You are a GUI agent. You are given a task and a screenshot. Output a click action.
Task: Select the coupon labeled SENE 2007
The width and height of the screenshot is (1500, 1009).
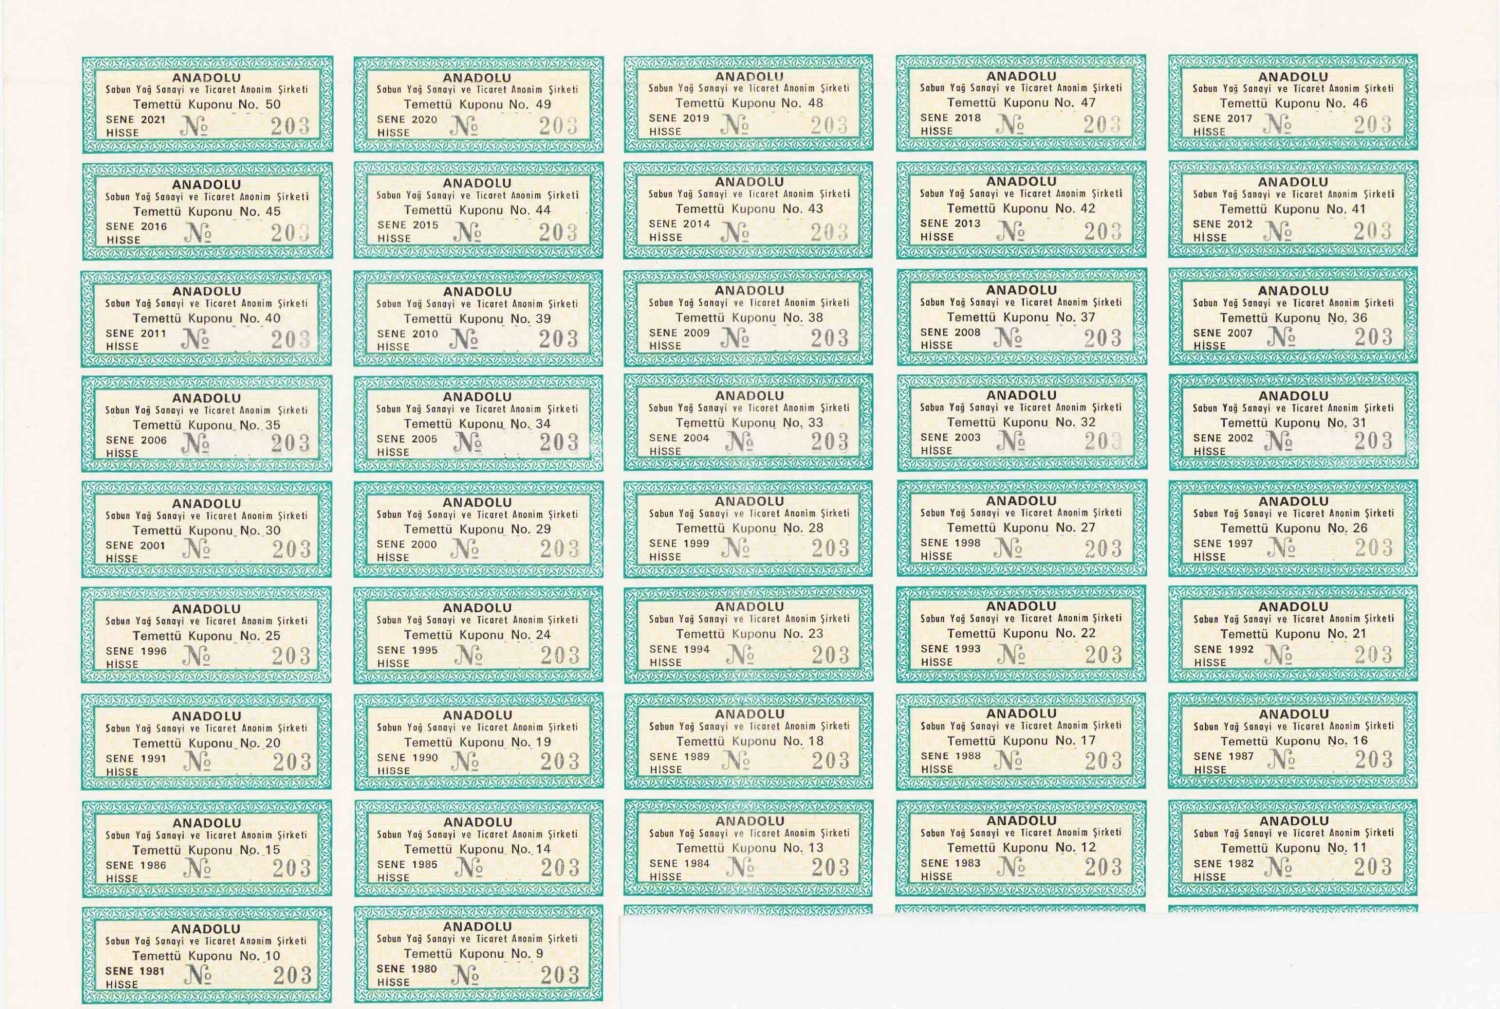[x=1292, y=316]
